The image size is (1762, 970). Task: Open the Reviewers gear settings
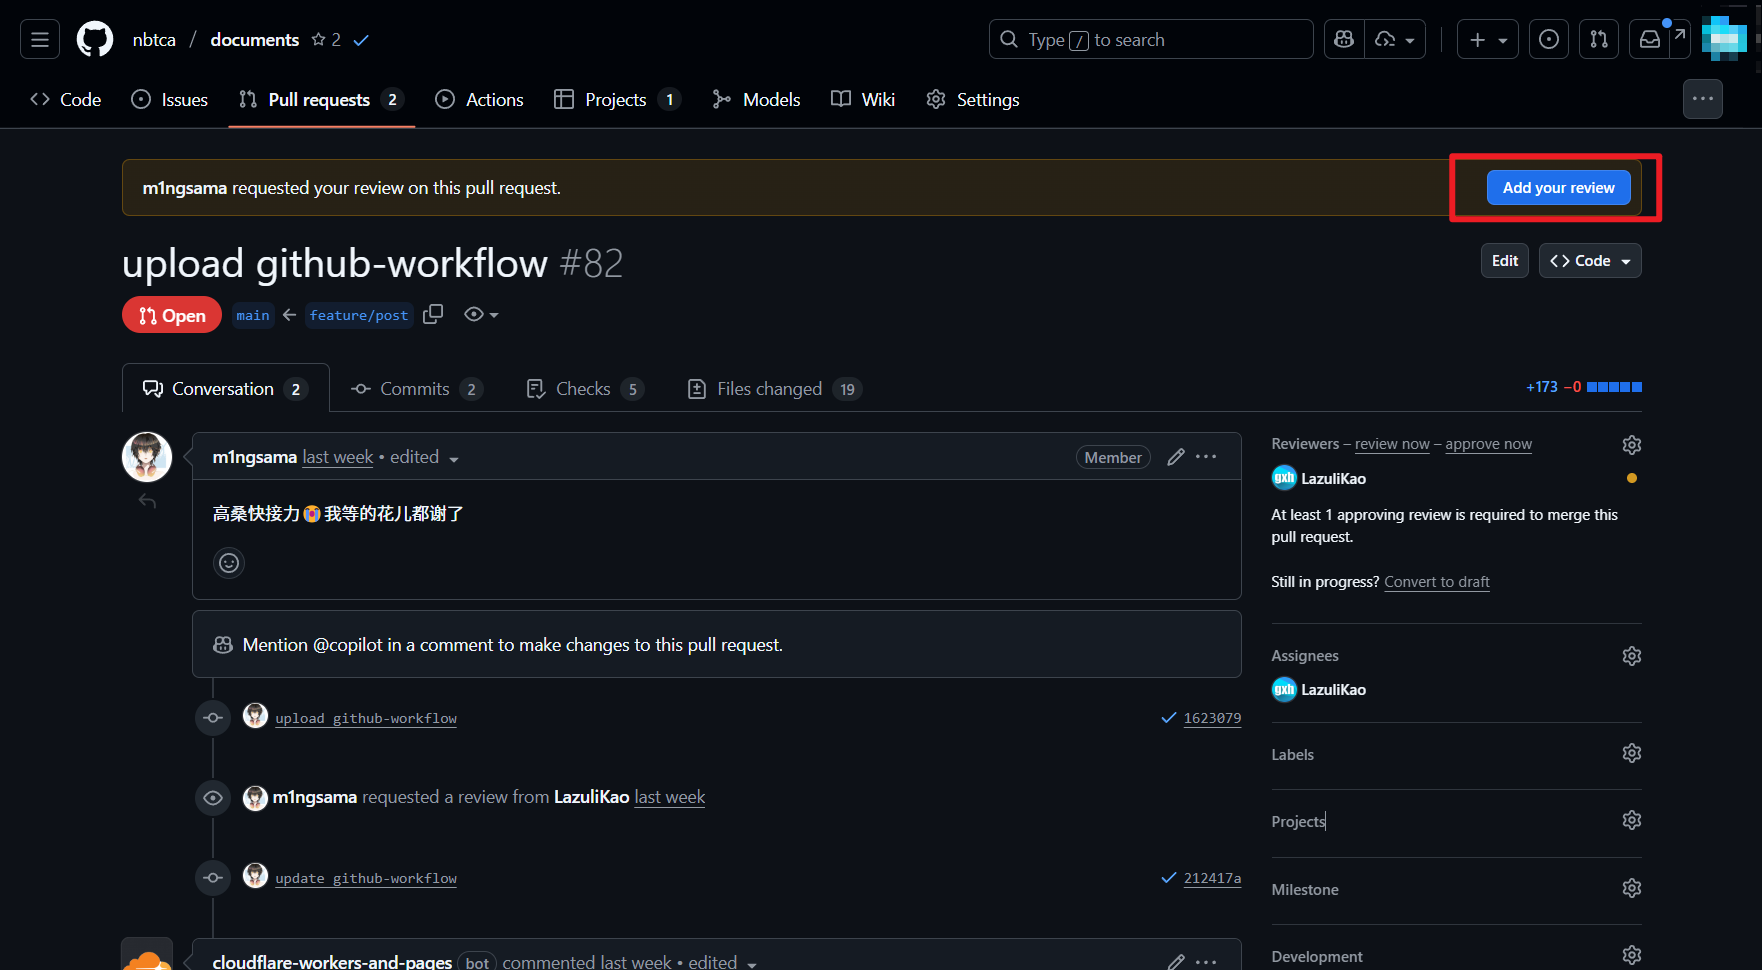pyautogui.click(x=1631, y=445)
